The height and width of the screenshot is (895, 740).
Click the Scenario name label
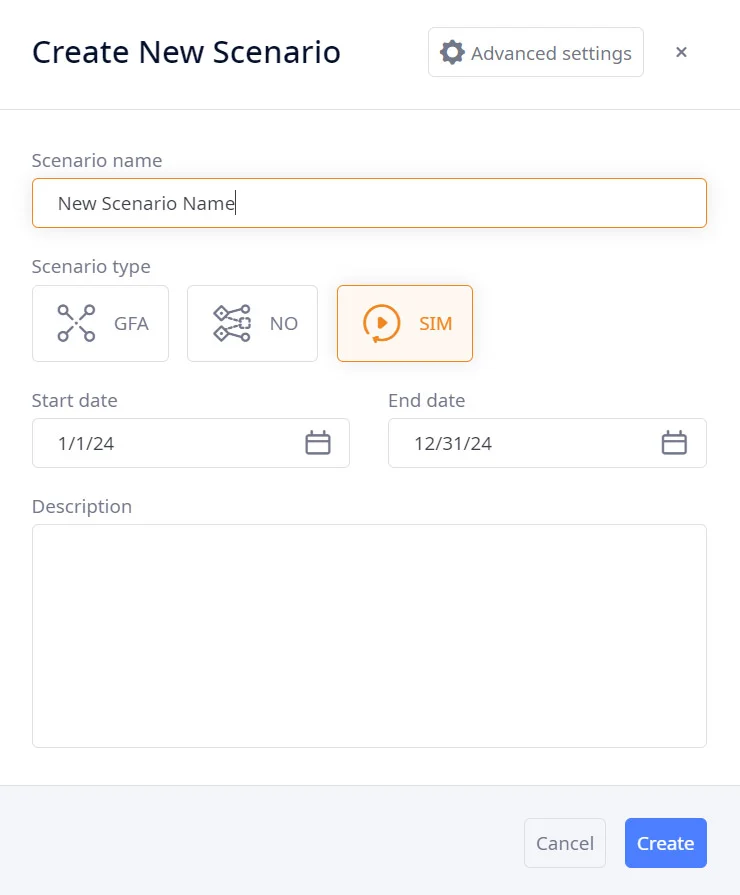pyautogui.click(x=97, y=161)
